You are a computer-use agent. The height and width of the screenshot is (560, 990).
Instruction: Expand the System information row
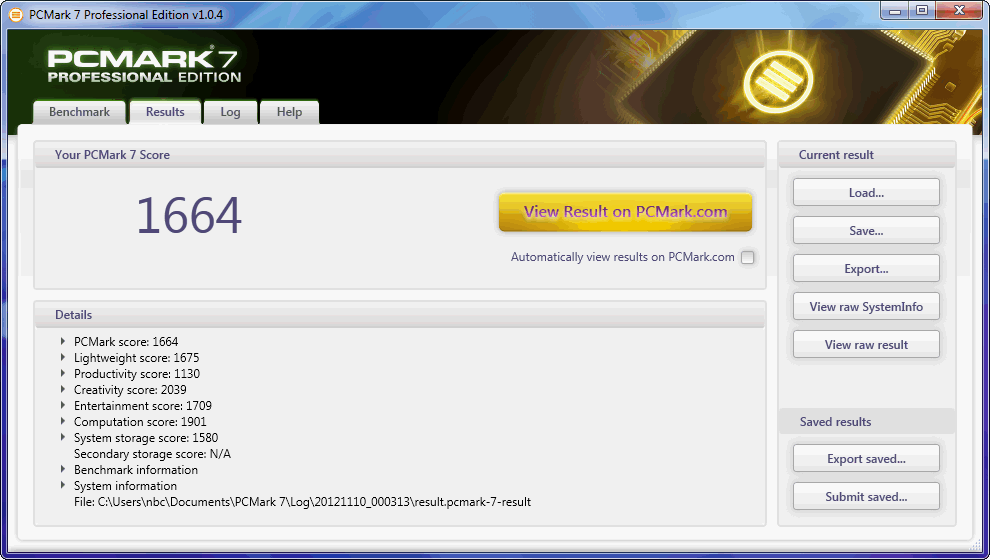(x=63, y=486)
